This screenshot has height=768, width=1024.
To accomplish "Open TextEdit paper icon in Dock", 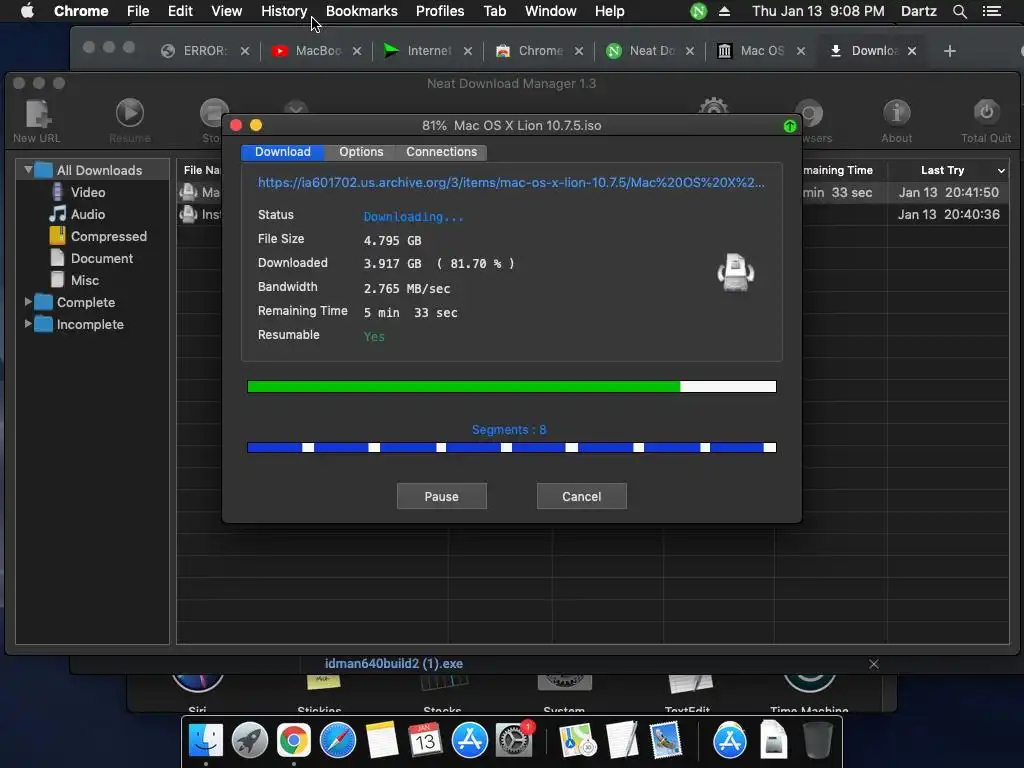I will [x=622, y=740].
